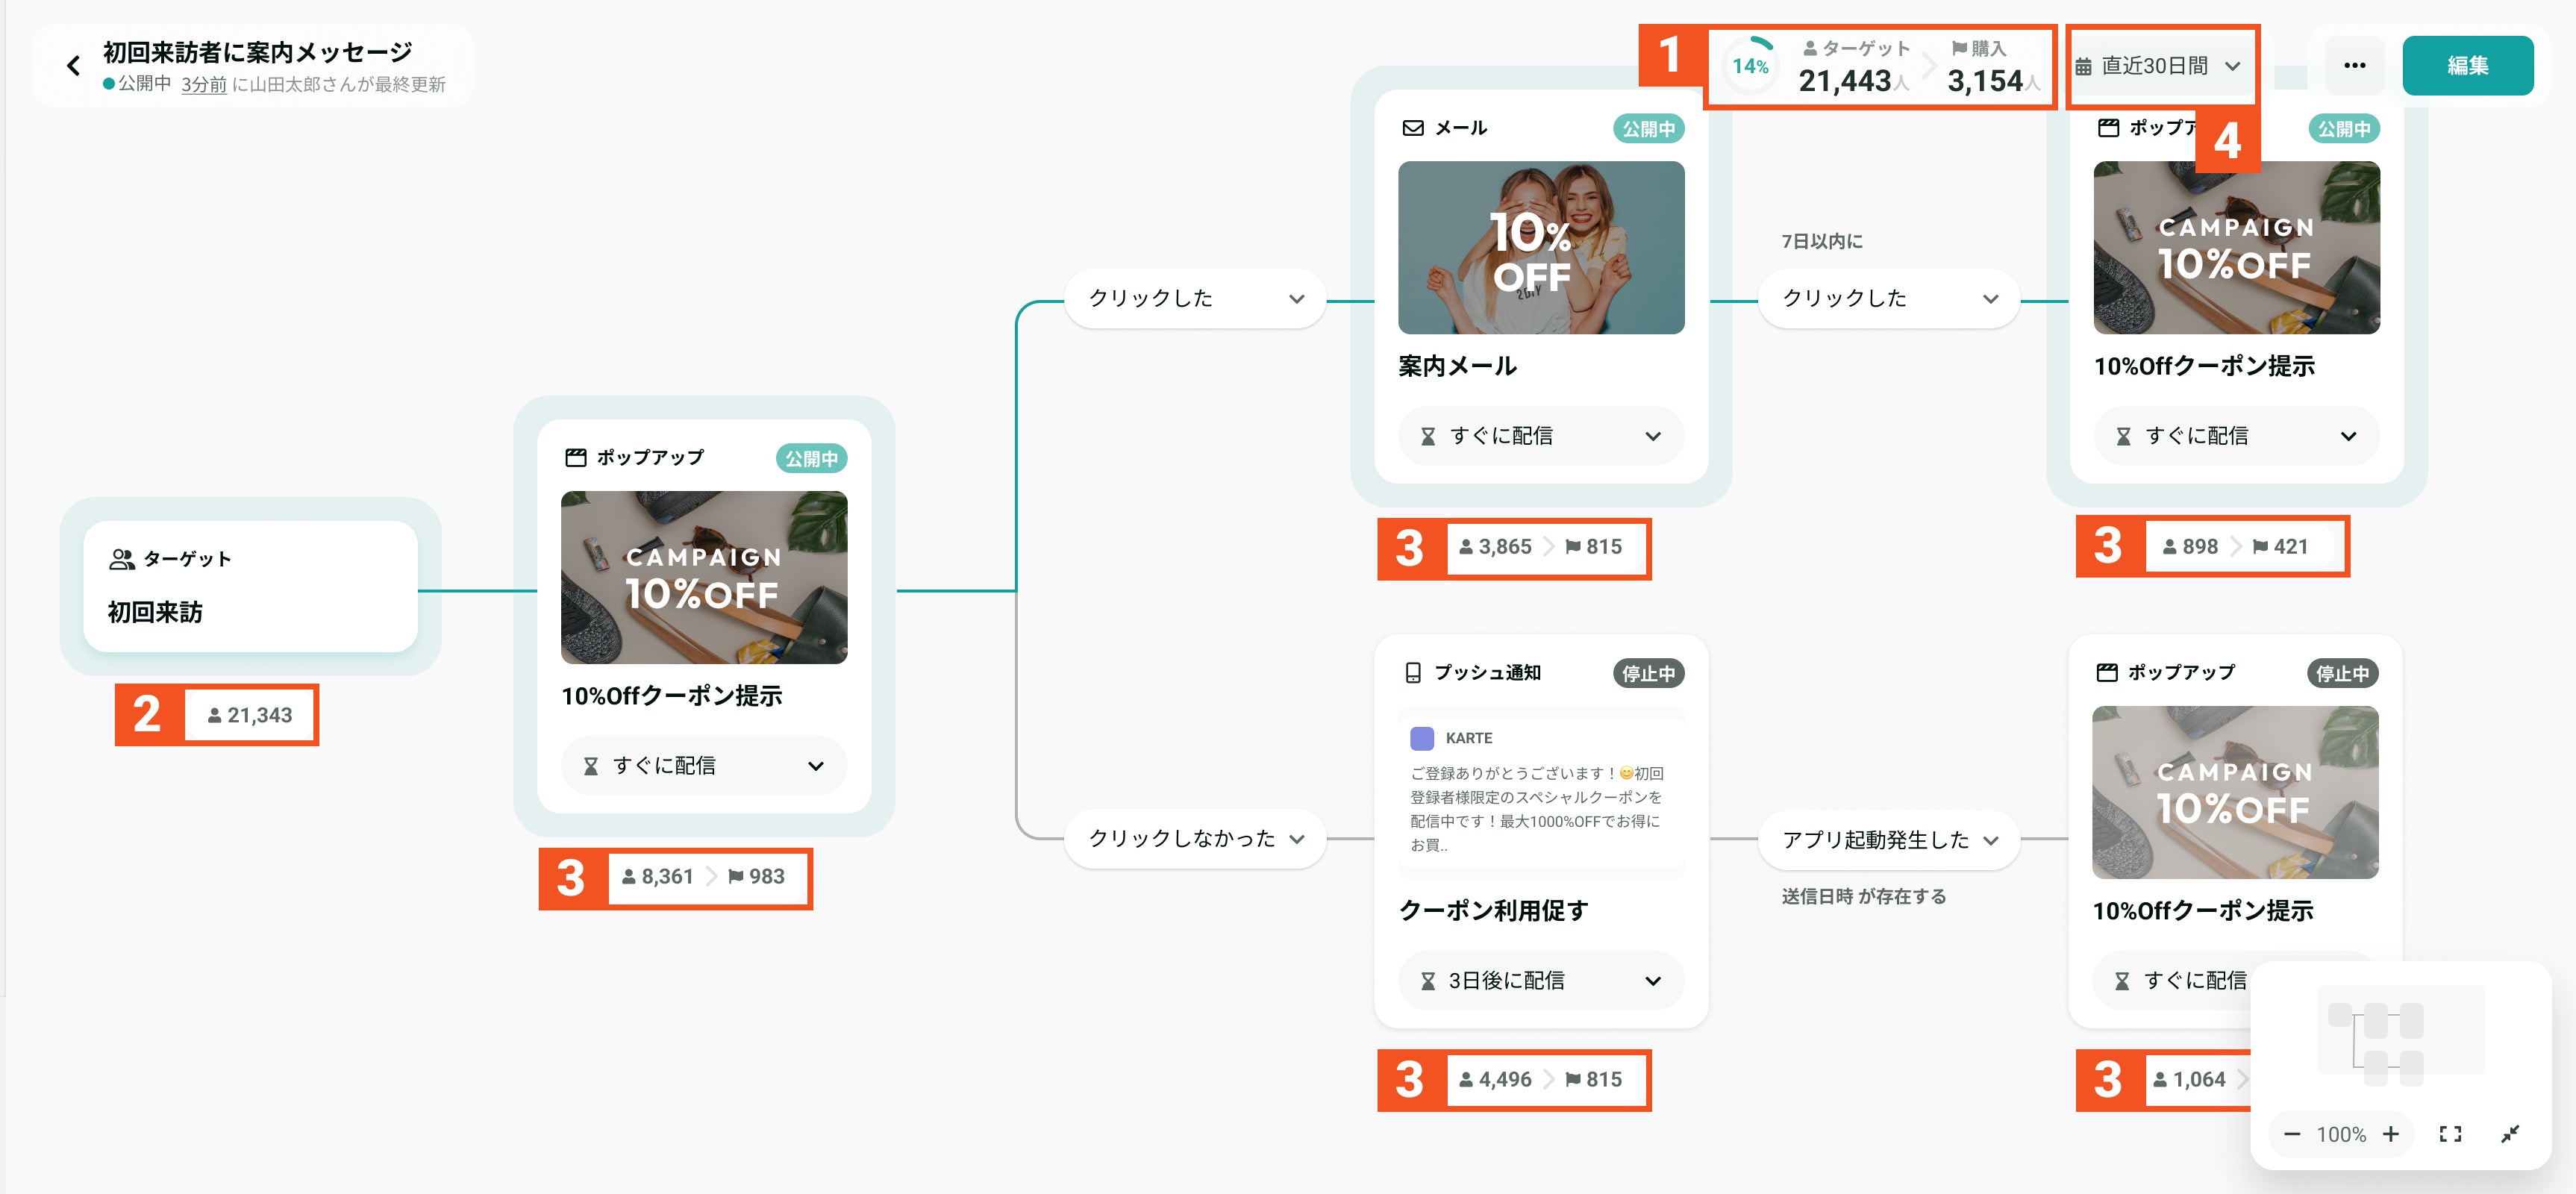
Task: Collapse the minimap panel with arrows icon
Action: (2510, 1134)
